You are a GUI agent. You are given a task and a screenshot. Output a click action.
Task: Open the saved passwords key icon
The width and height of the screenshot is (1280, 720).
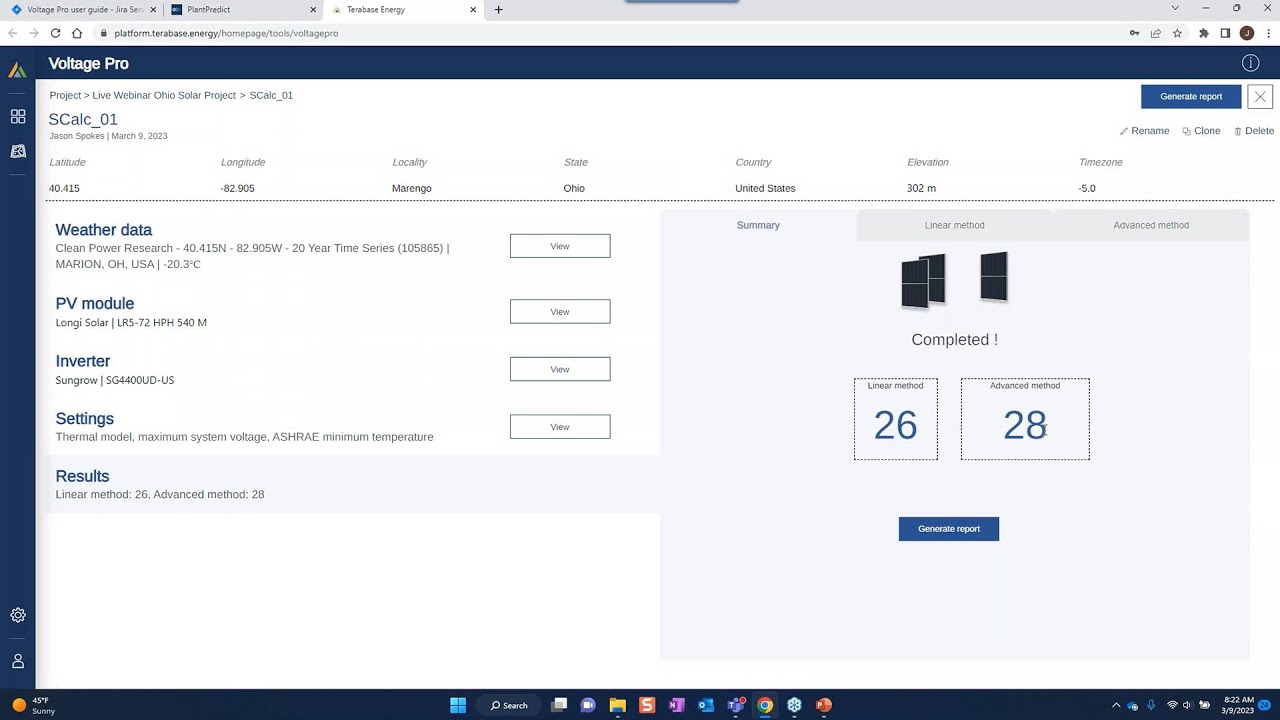pyautogui.click(x=1134, y=33)
